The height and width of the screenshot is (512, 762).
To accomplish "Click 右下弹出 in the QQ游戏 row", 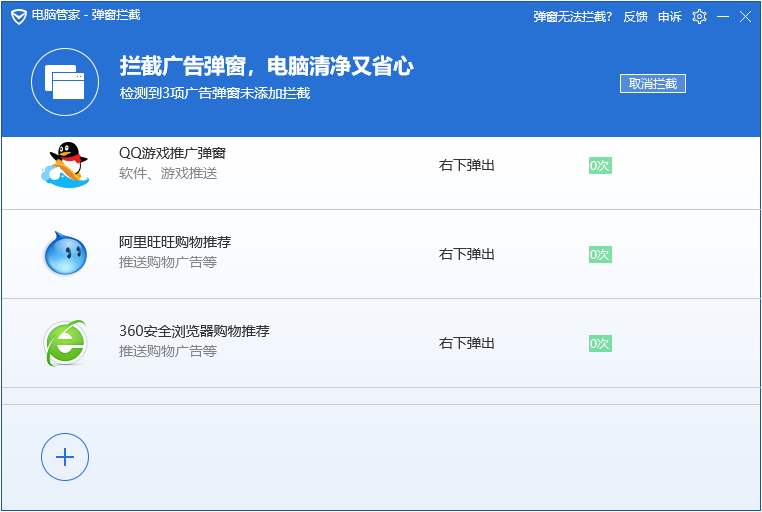I will click(x=467, y=165).
